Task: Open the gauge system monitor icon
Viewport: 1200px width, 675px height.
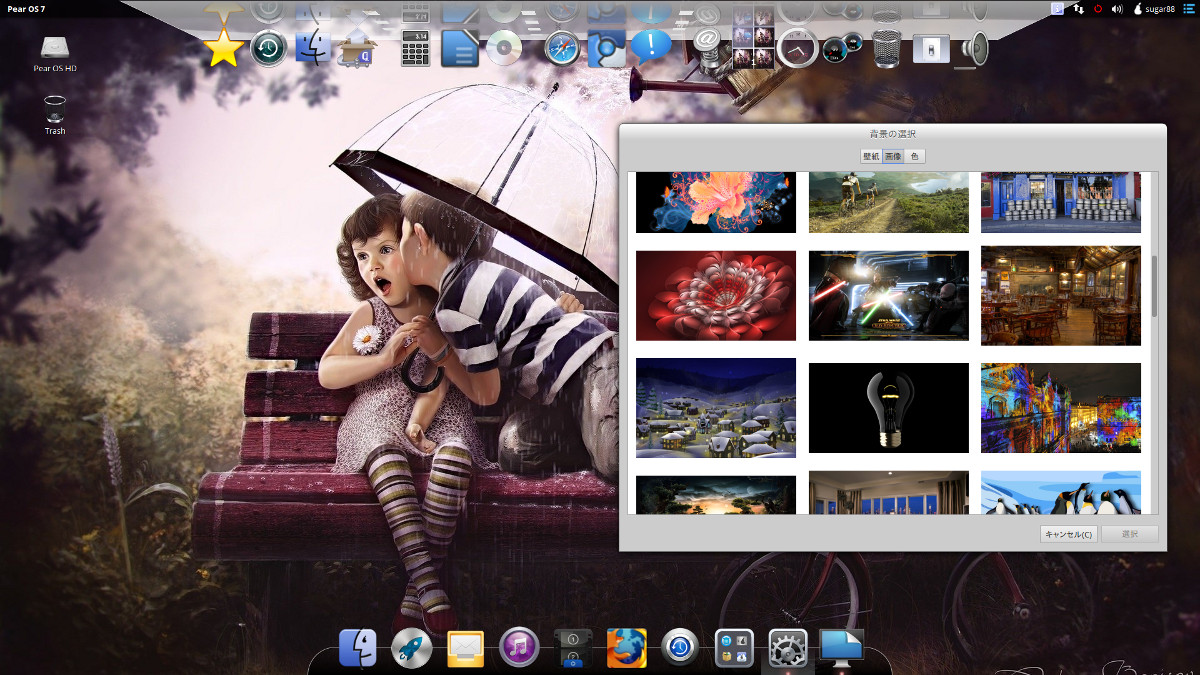Action: pos(841,48)
